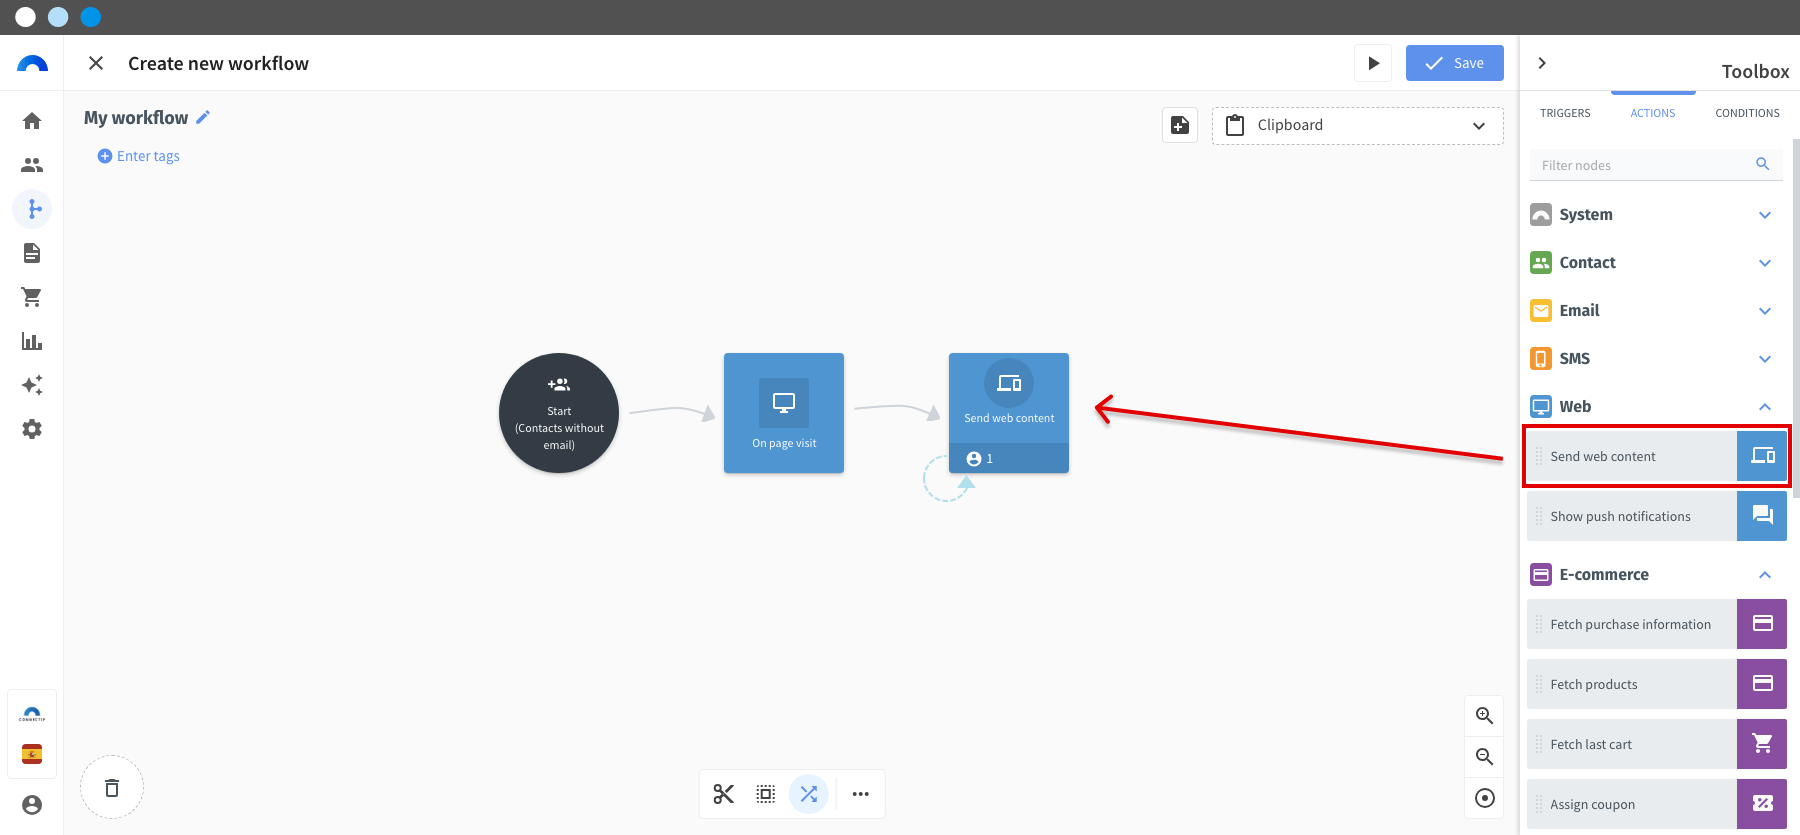Click the zoom out magnifier
Viewport: 1800px width, 835px height.
1485,757
